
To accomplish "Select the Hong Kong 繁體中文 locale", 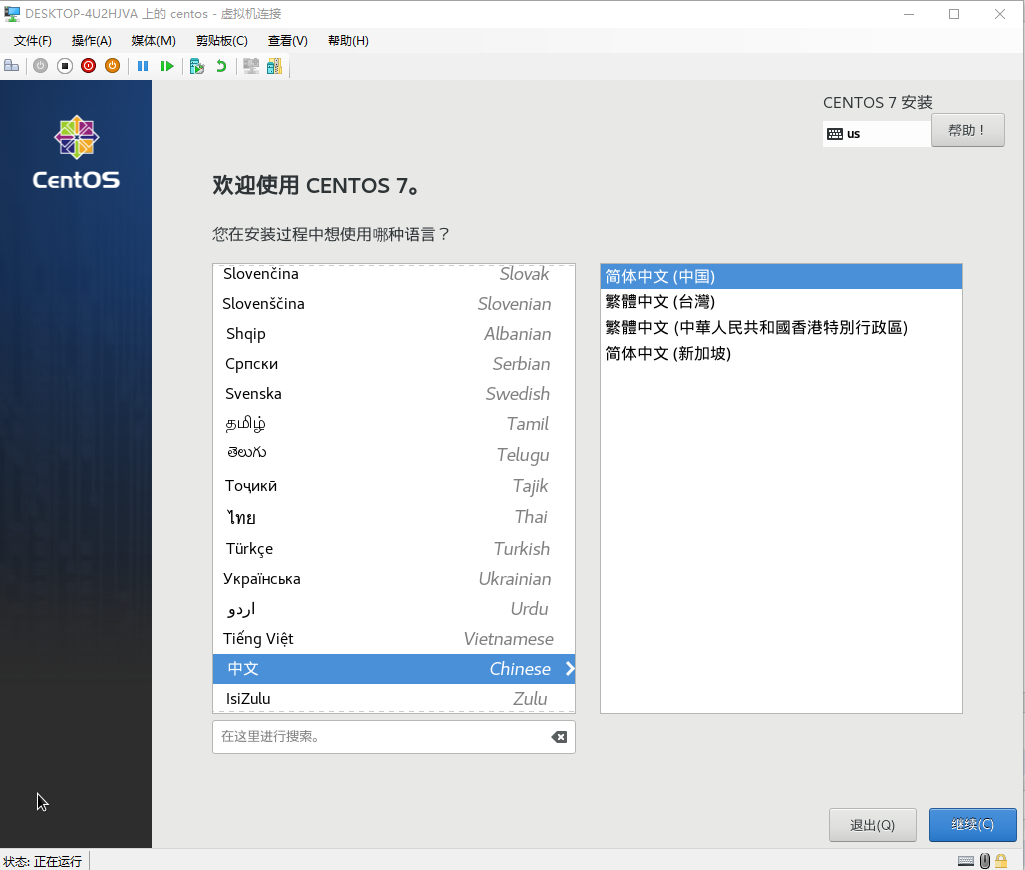I will click(x=781, y=327).
